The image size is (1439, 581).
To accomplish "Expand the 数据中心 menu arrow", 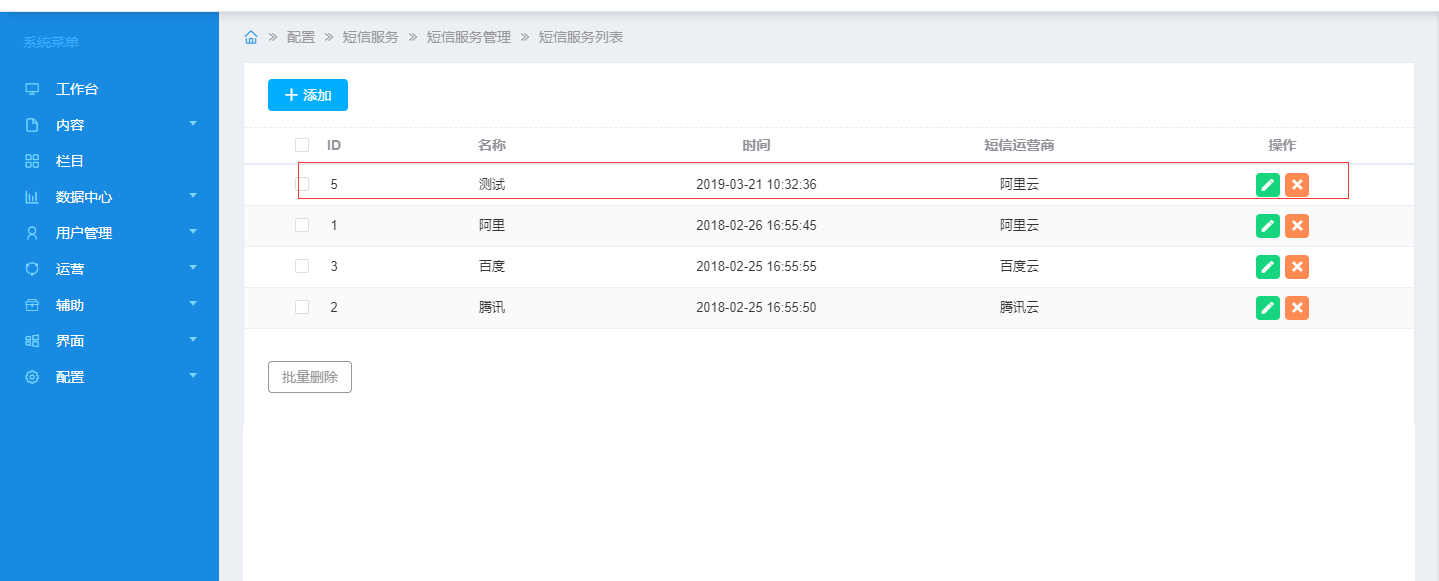I will coord(193,195).
